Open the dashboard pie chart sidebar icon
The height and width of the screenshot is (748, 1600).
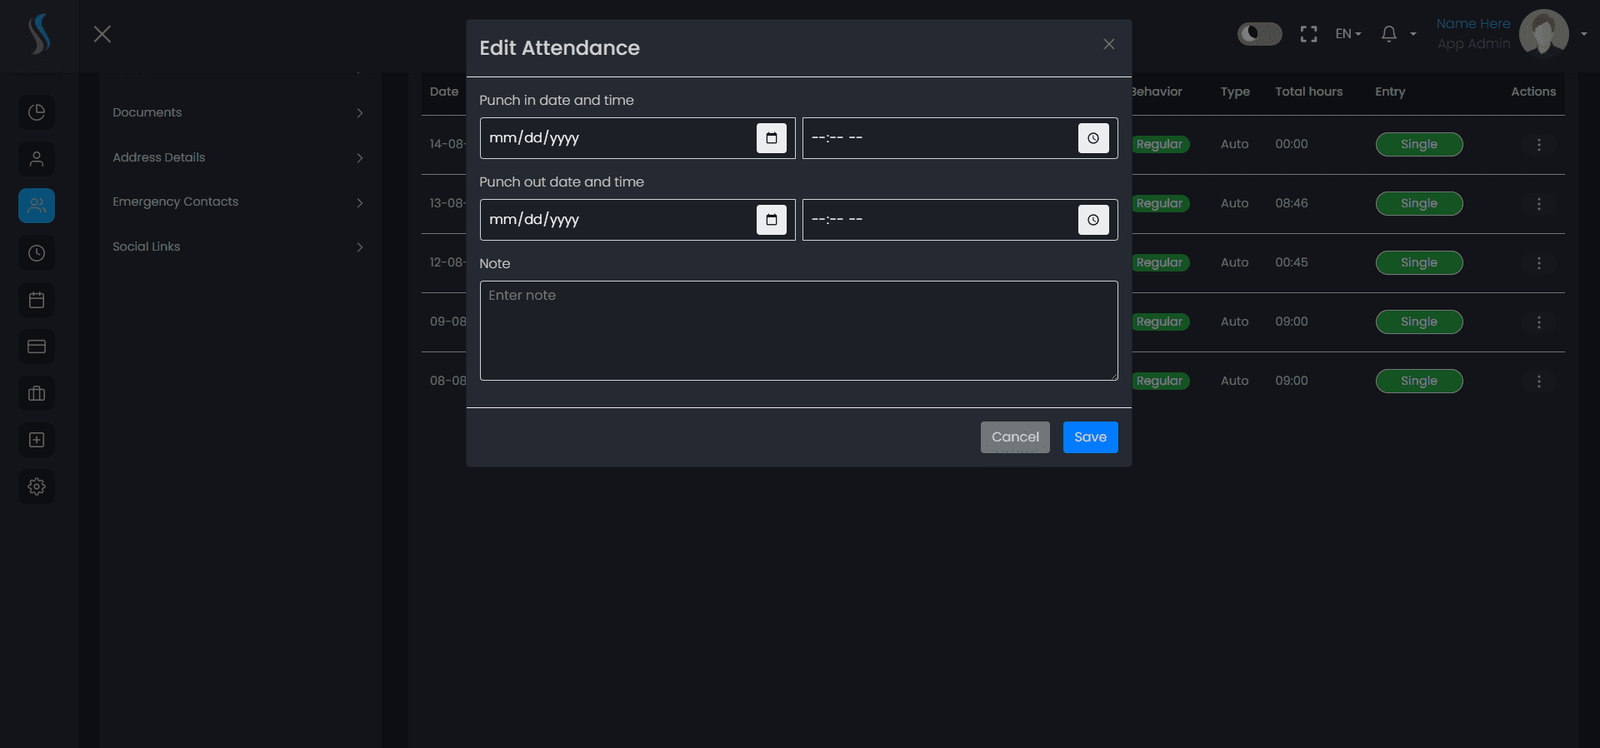[37, 112]
